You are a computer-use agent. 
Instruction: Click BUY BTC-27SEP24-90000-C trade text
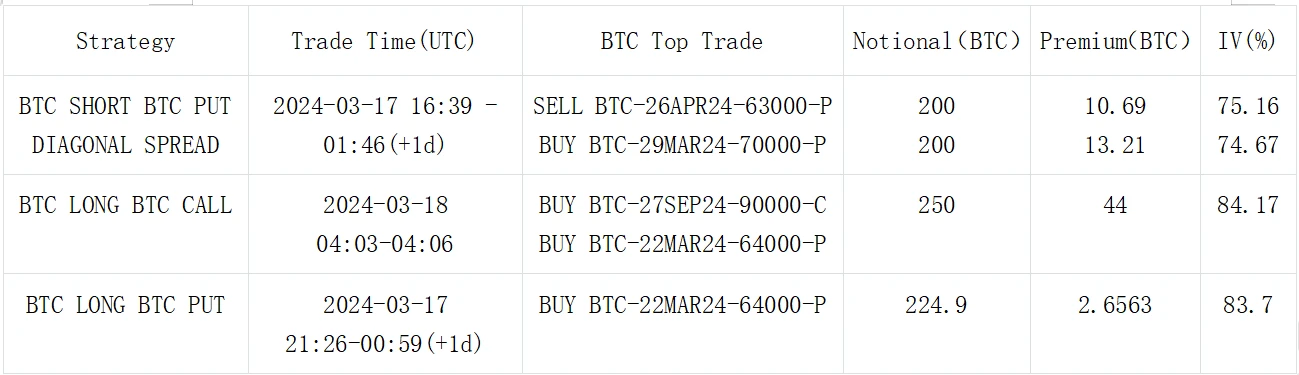tap(682, 205)
